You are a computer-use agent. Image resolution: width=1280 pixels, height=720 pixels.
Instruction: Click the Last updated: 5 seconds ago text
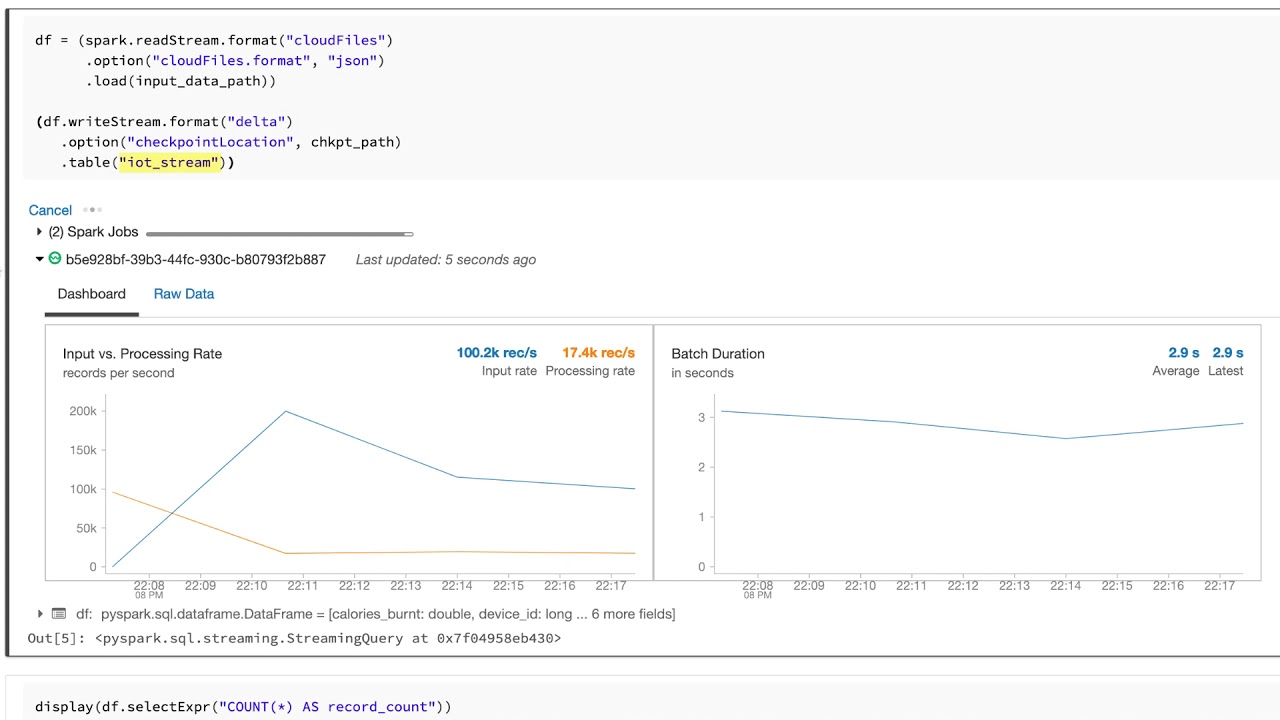coord(446,259)
